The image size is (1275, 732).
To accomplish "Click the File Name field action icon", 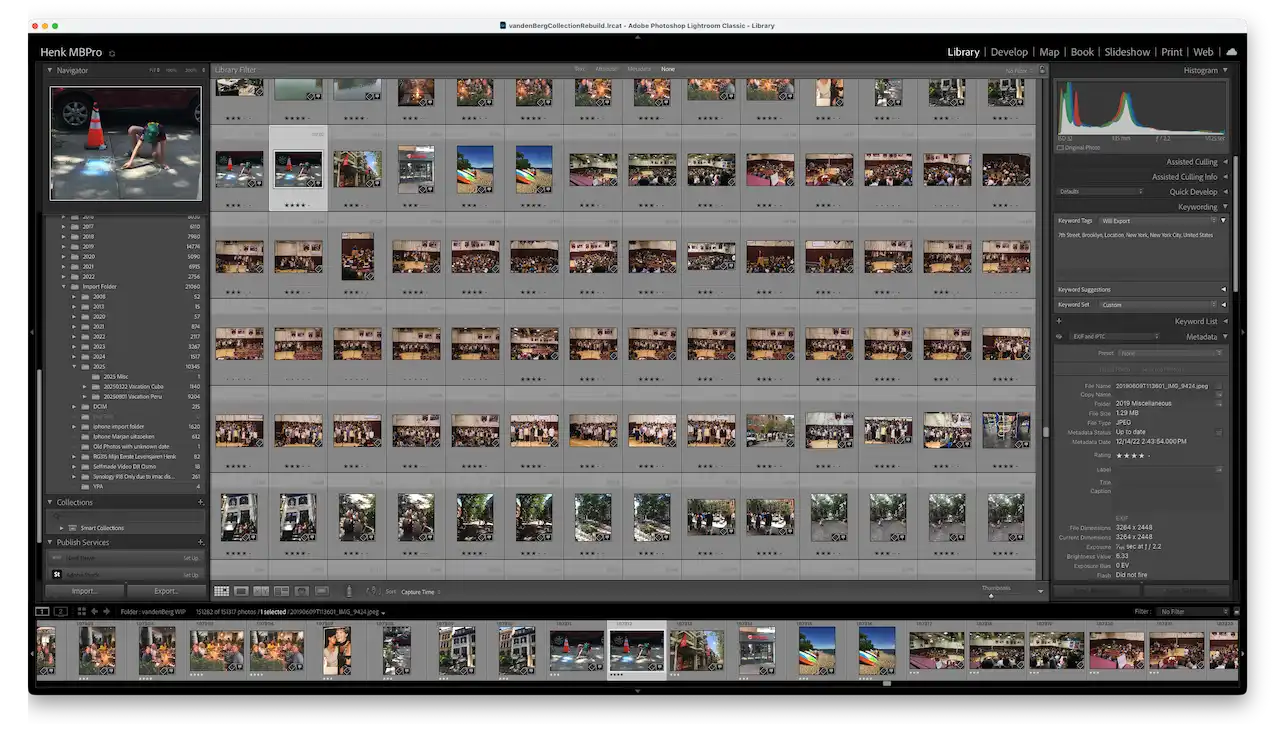I will click(1219, 386).
